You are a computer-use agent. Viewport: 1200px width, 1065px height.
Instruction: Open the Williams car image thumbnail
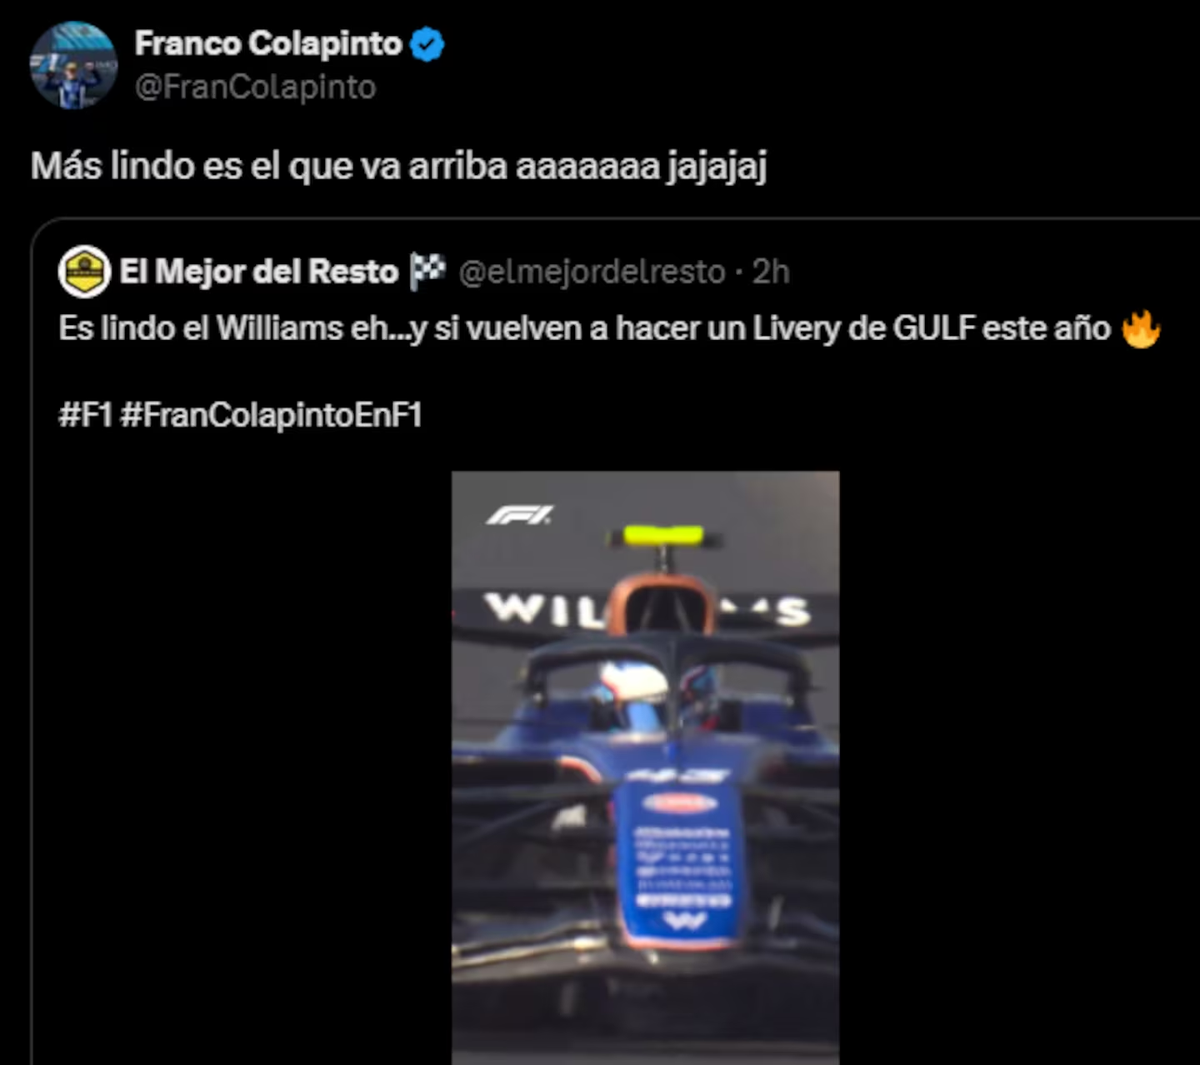coord(645,767)
